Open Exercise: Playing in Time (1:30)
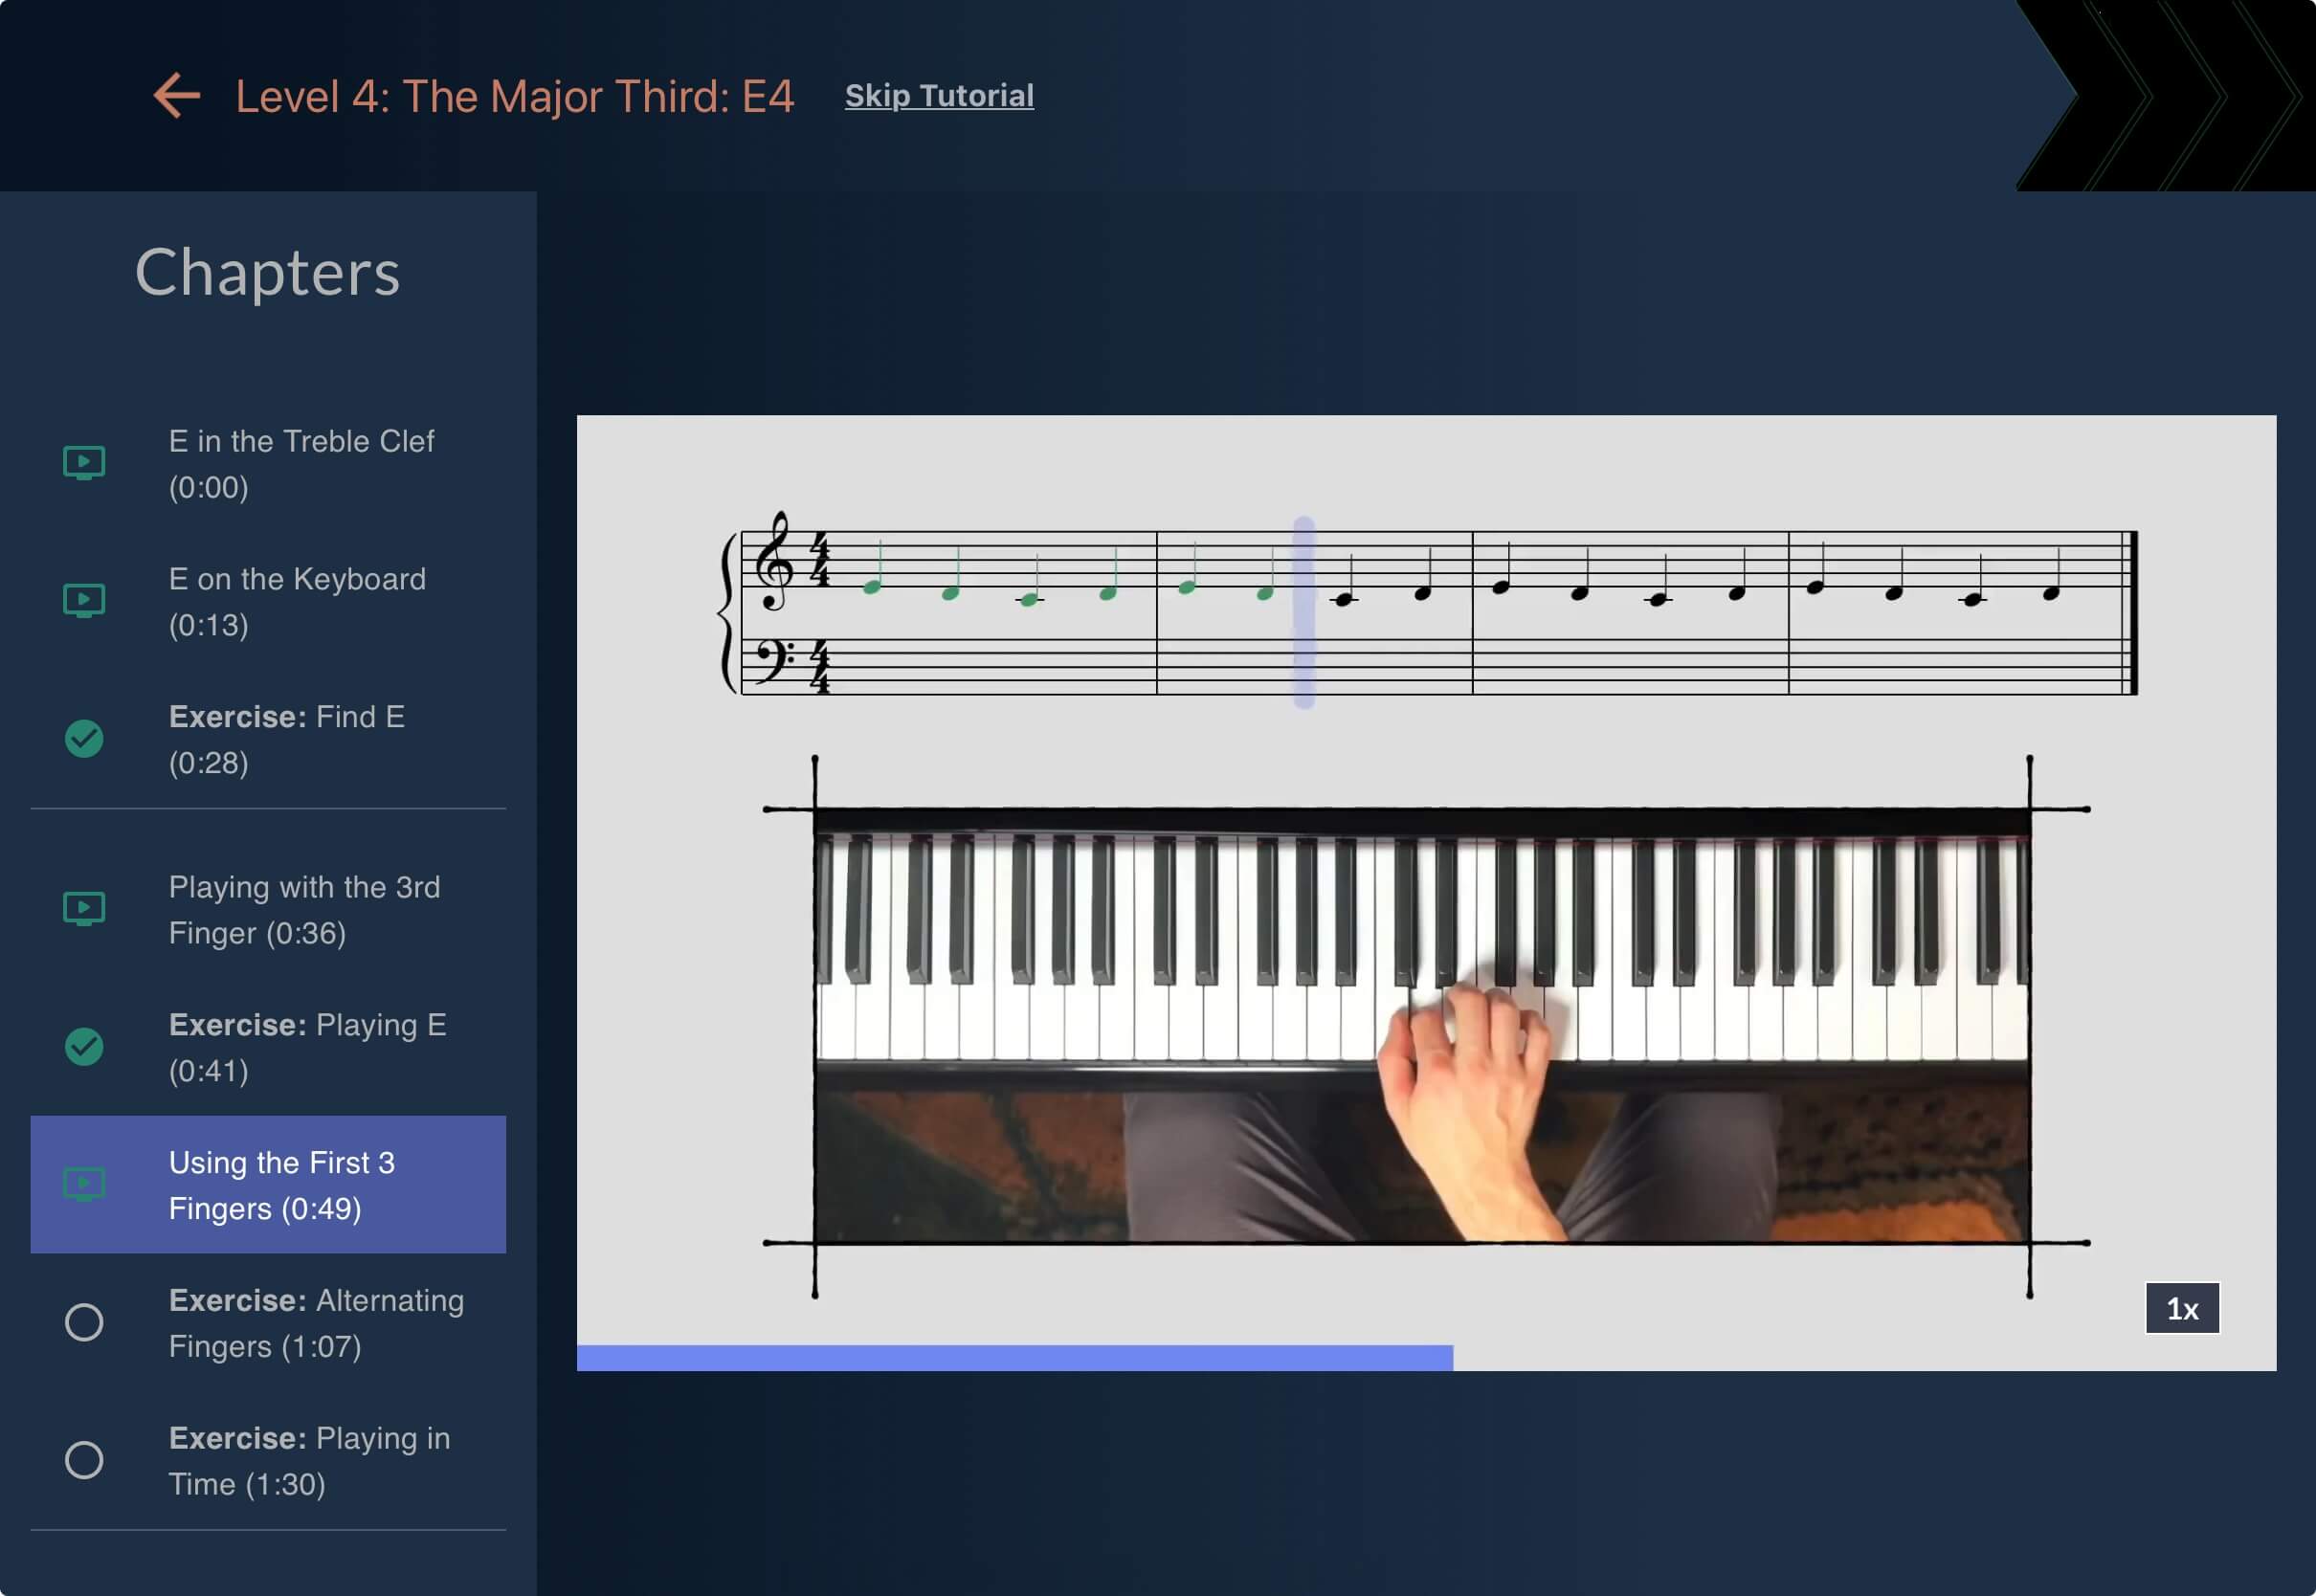 [308, 1461]
